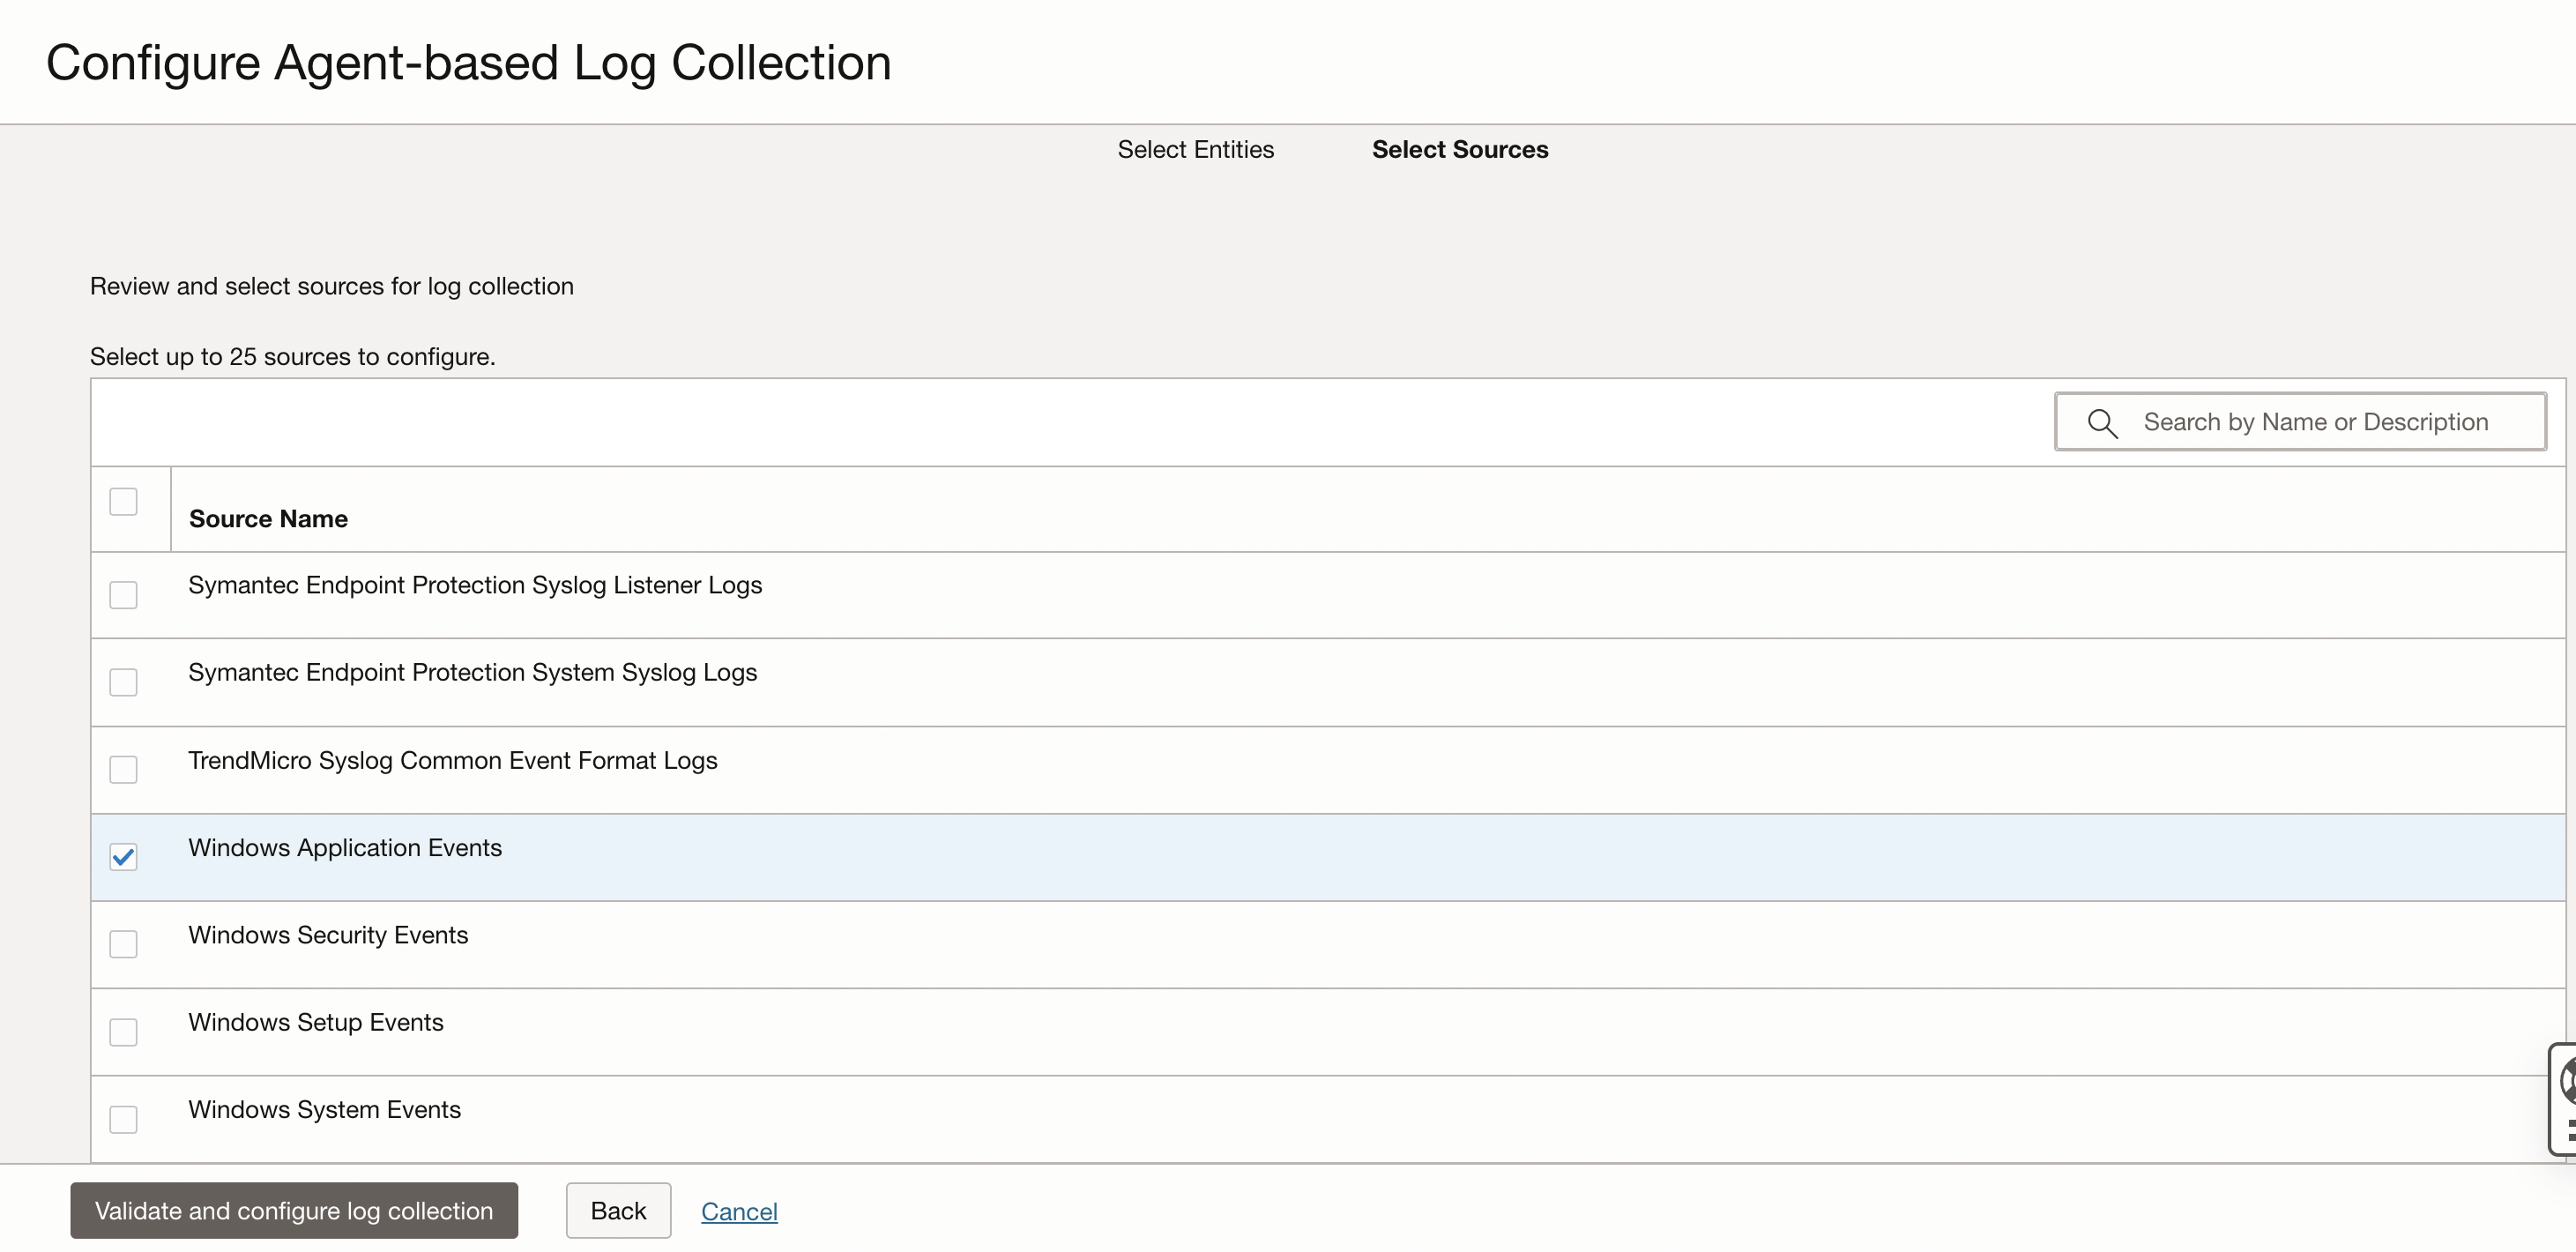Check the Windows Setup Events checkbox

click(123, 1031)
